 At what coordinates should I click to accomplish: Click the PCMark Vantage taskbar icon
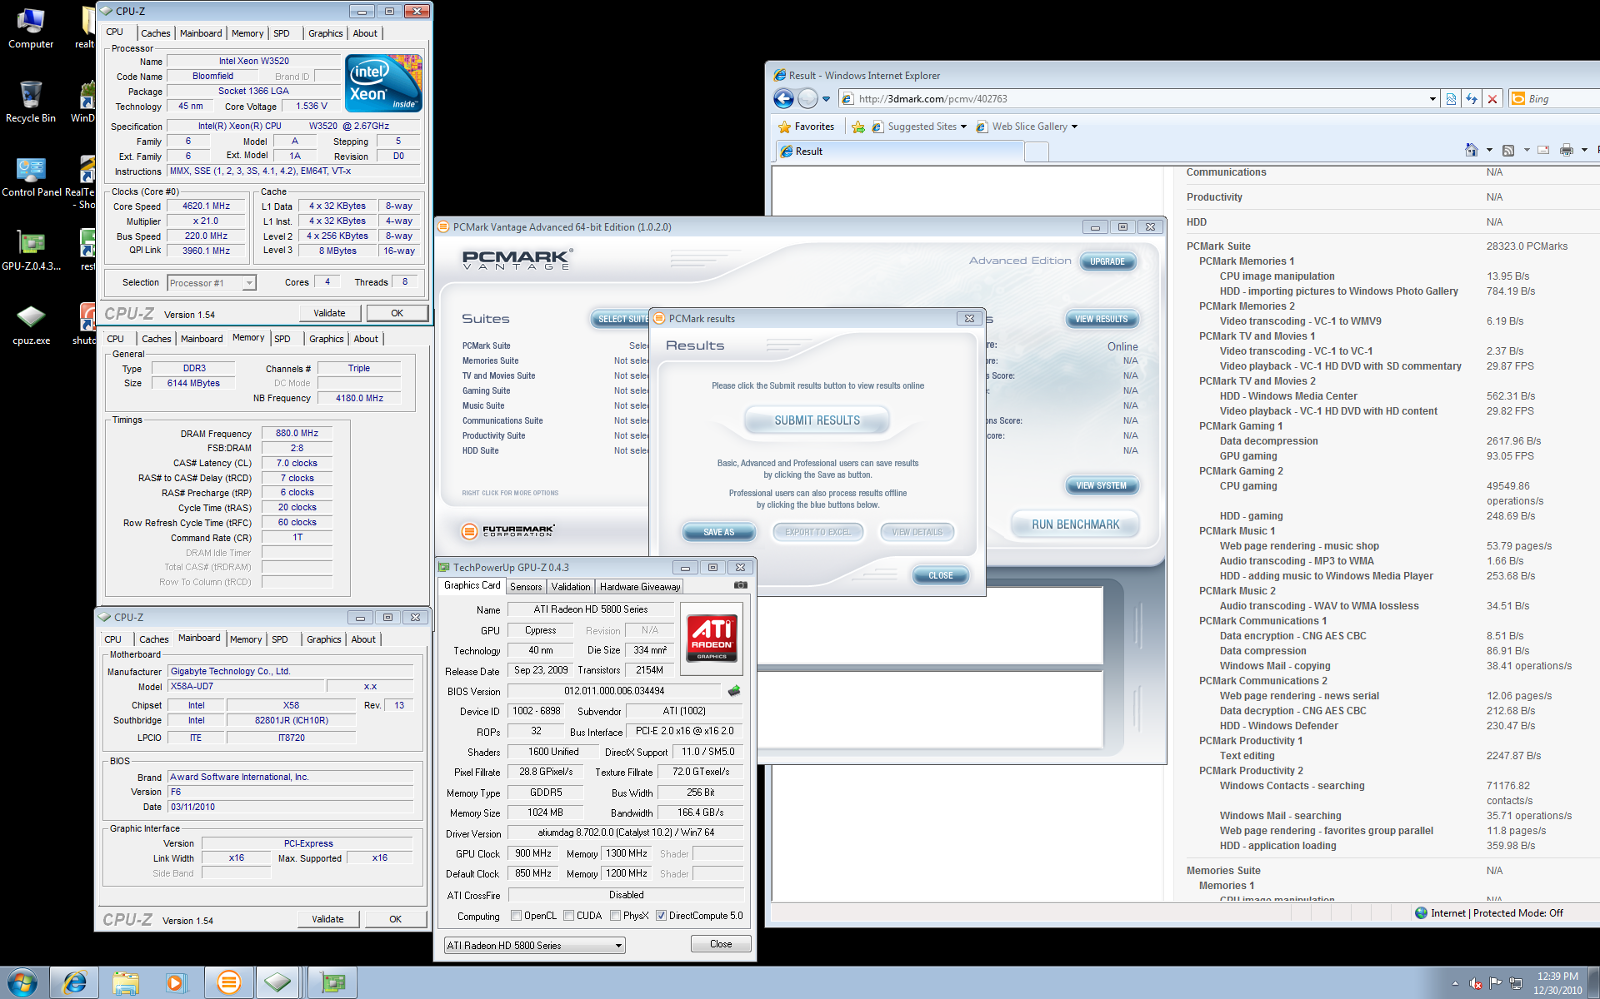[228, 982]
